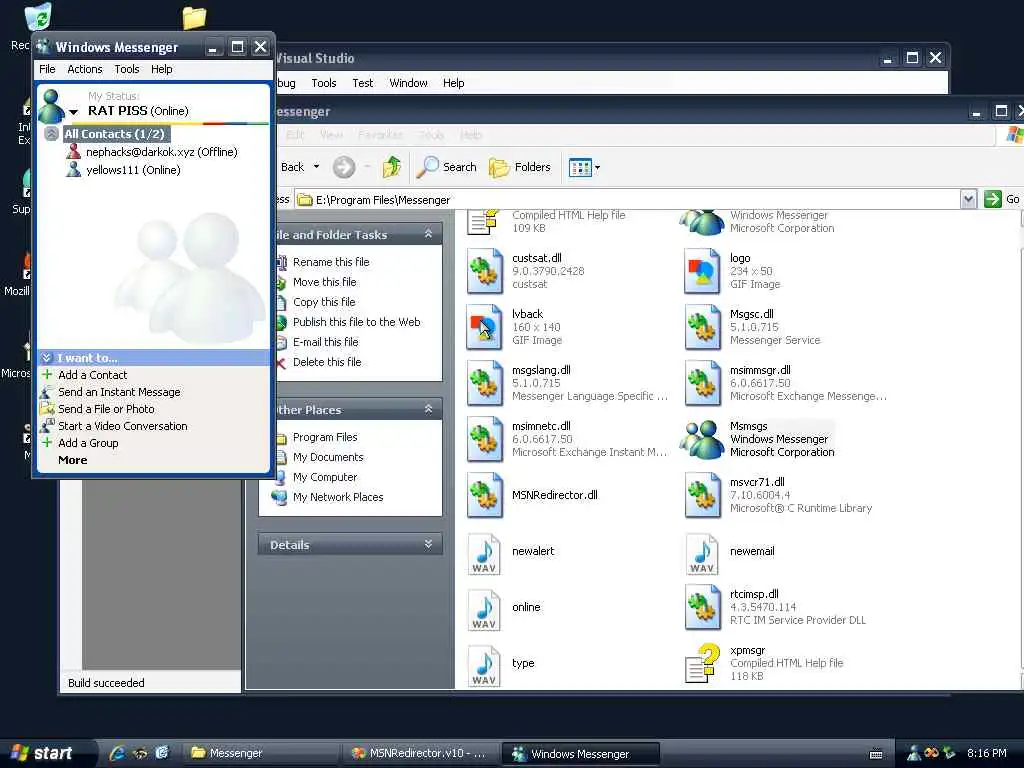Open the Test menu in Visual Studio
The image size is (1024, 768).
point(362,83)
